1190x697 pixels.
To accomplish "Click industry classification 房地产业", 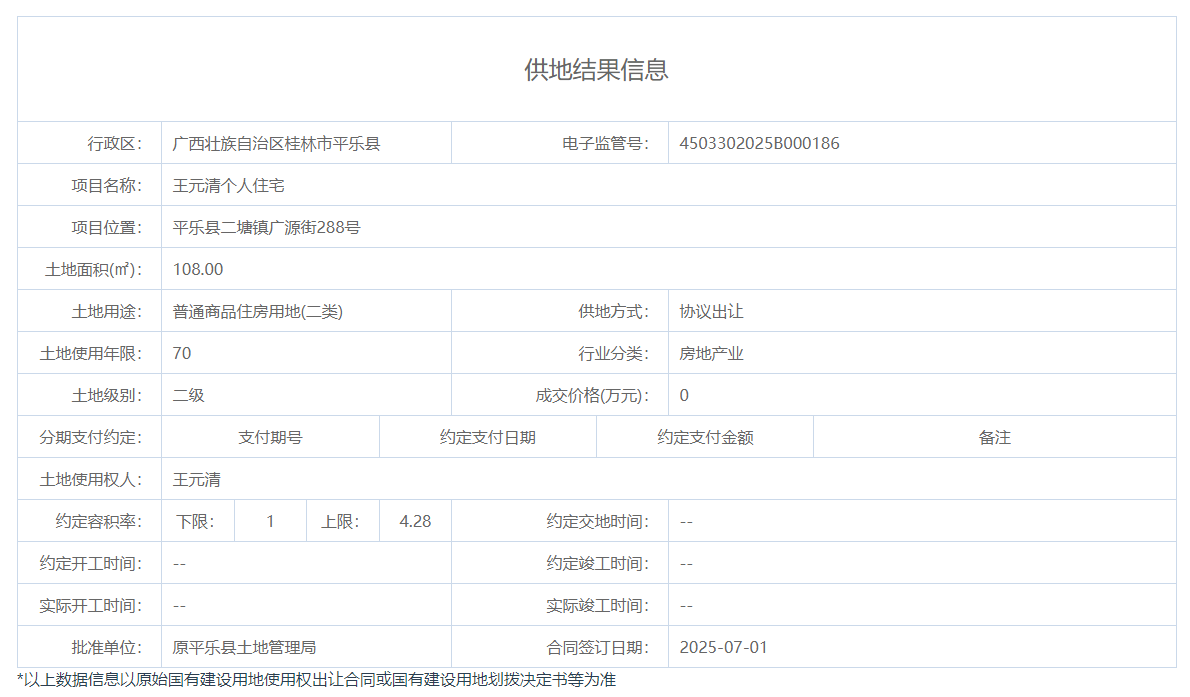I will [711, 353].
